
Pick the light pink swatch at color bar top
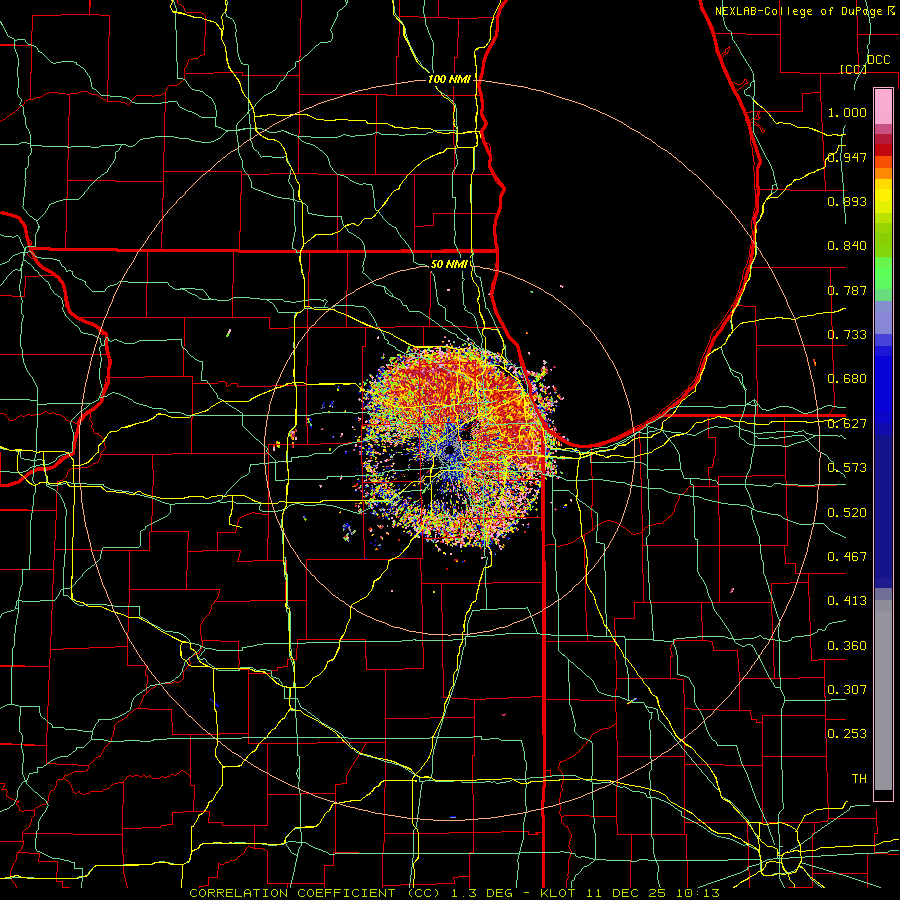(x=883, y=106)
